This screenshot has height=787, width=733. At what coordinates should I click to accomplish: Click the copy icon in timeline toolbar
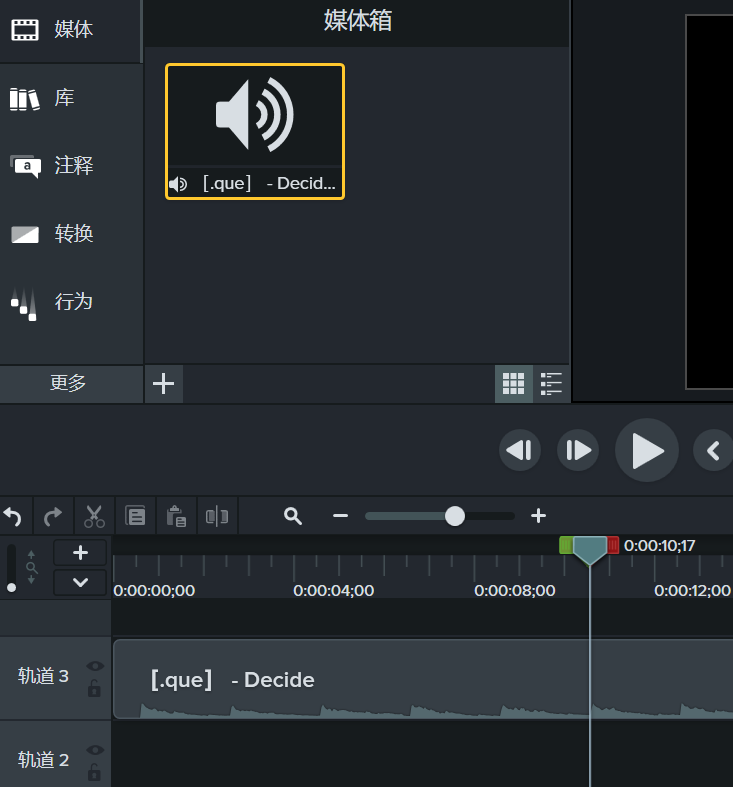(135, 516)
